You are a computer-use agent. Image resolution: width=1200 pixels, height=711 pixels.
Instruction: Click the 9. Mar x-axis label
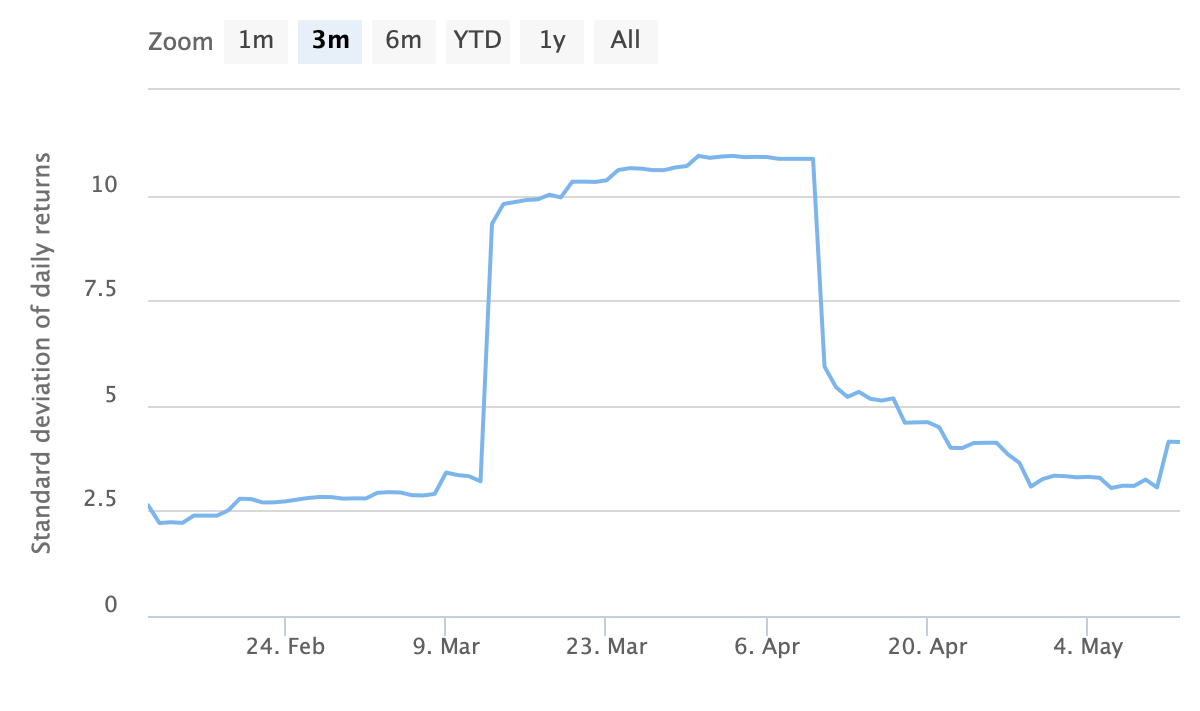click(445, 647)
